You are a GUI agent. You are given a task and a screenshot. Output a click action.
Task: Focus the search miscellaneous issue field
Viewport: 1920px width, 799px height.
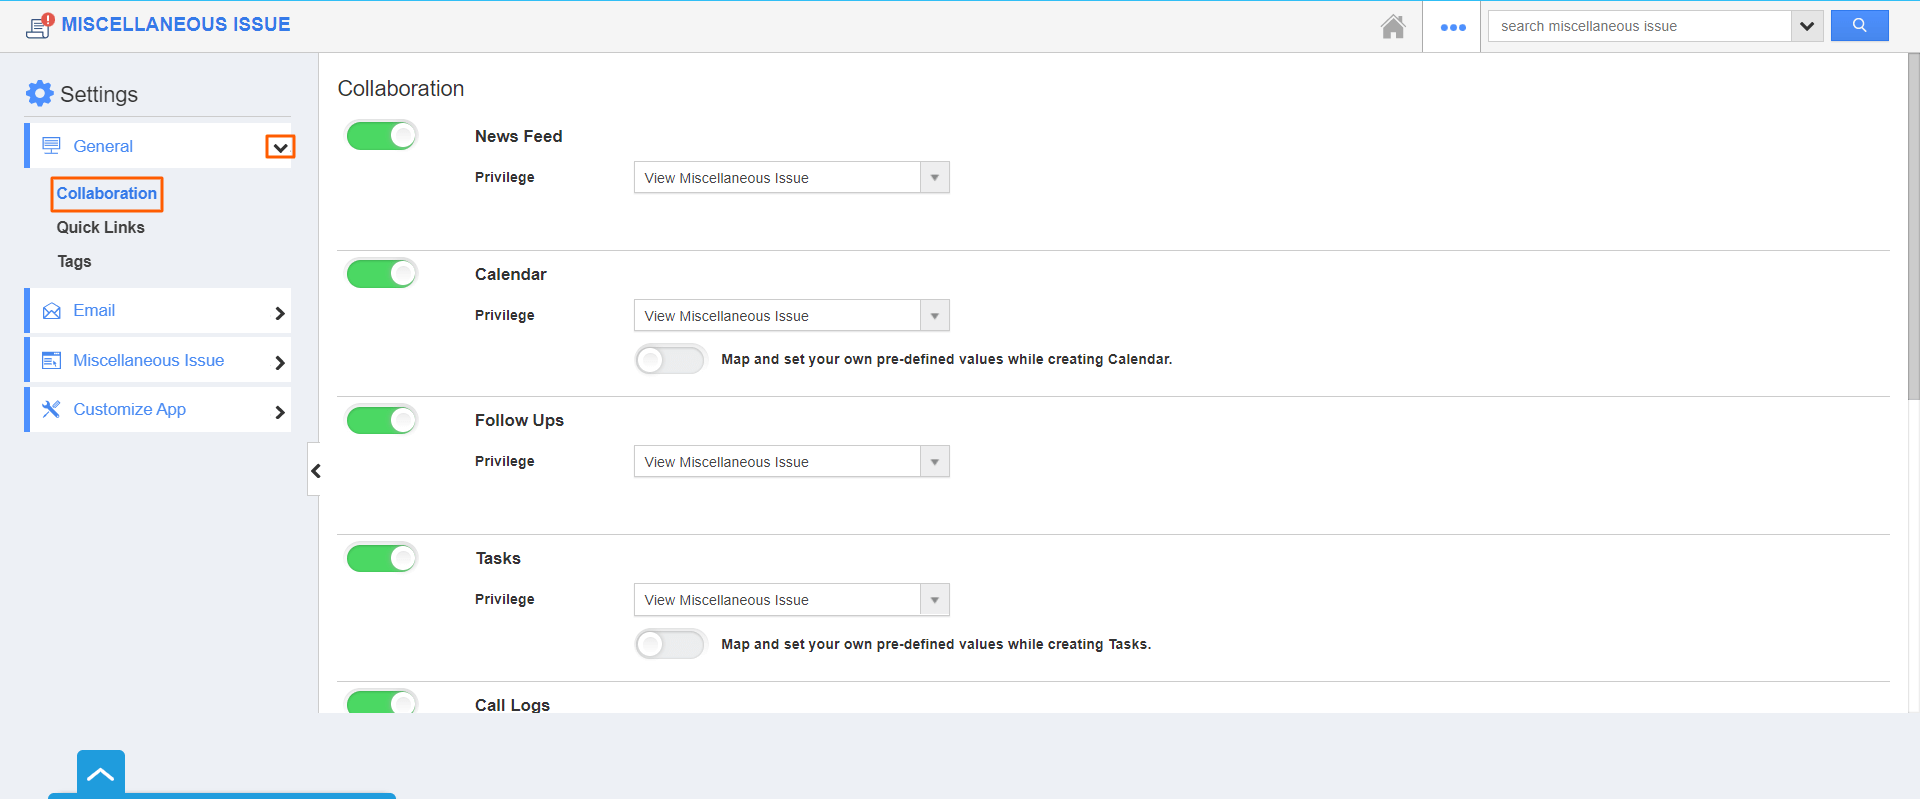pos(1640,26)
